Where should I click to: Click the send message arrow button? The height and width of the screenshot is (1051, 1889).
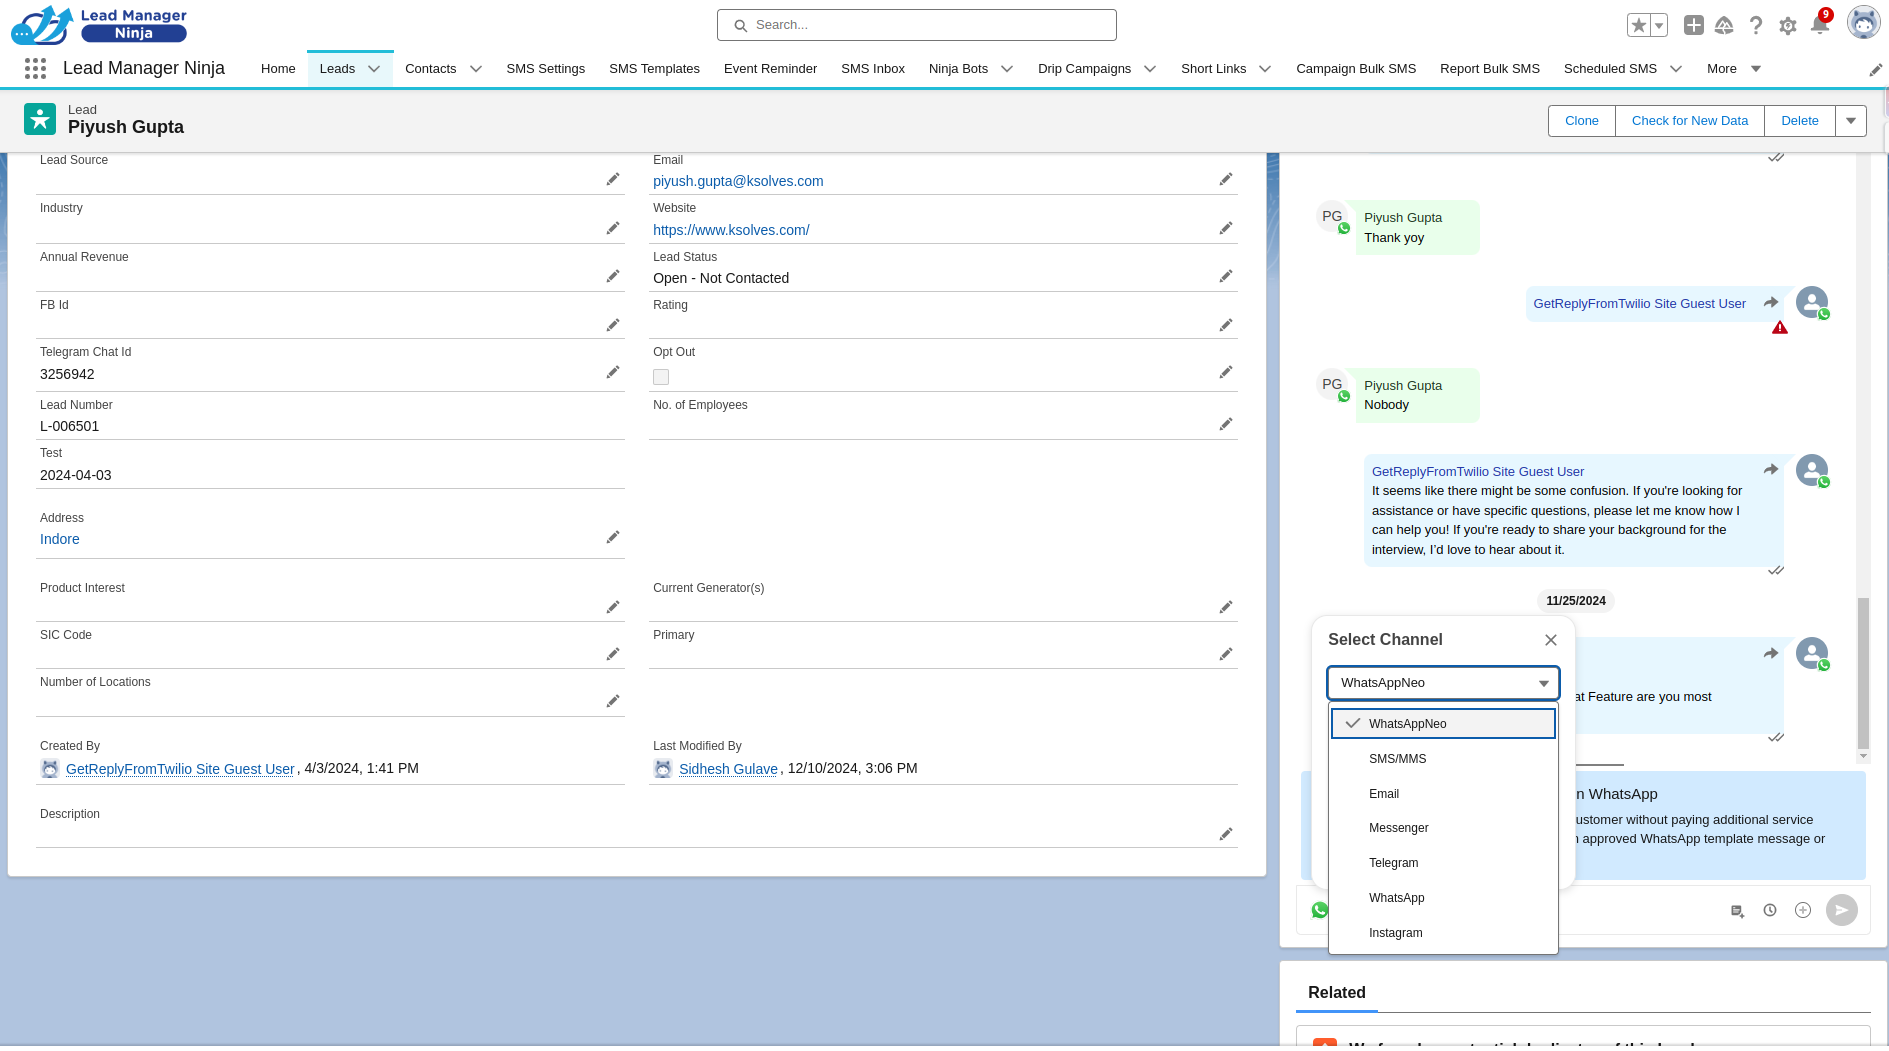[1842, 910]
